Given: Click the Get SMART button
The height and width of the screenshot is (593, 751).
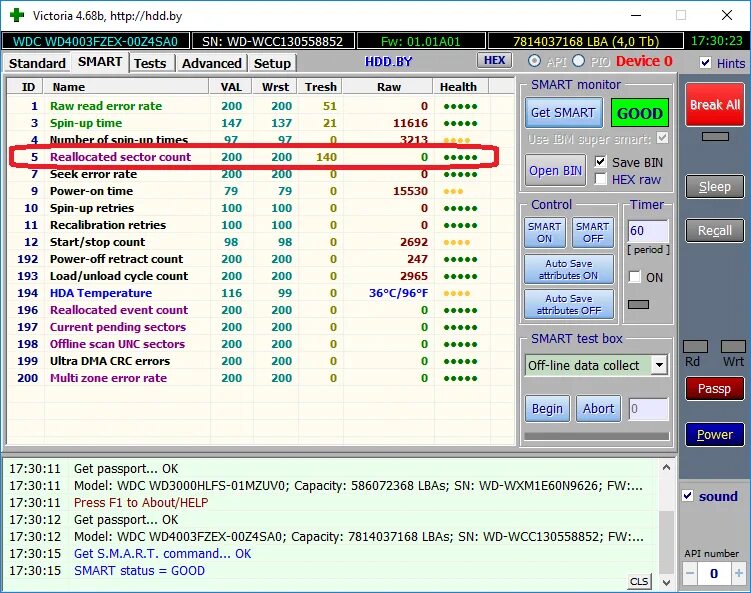Looking at the screenshot, I should [563, 113].
